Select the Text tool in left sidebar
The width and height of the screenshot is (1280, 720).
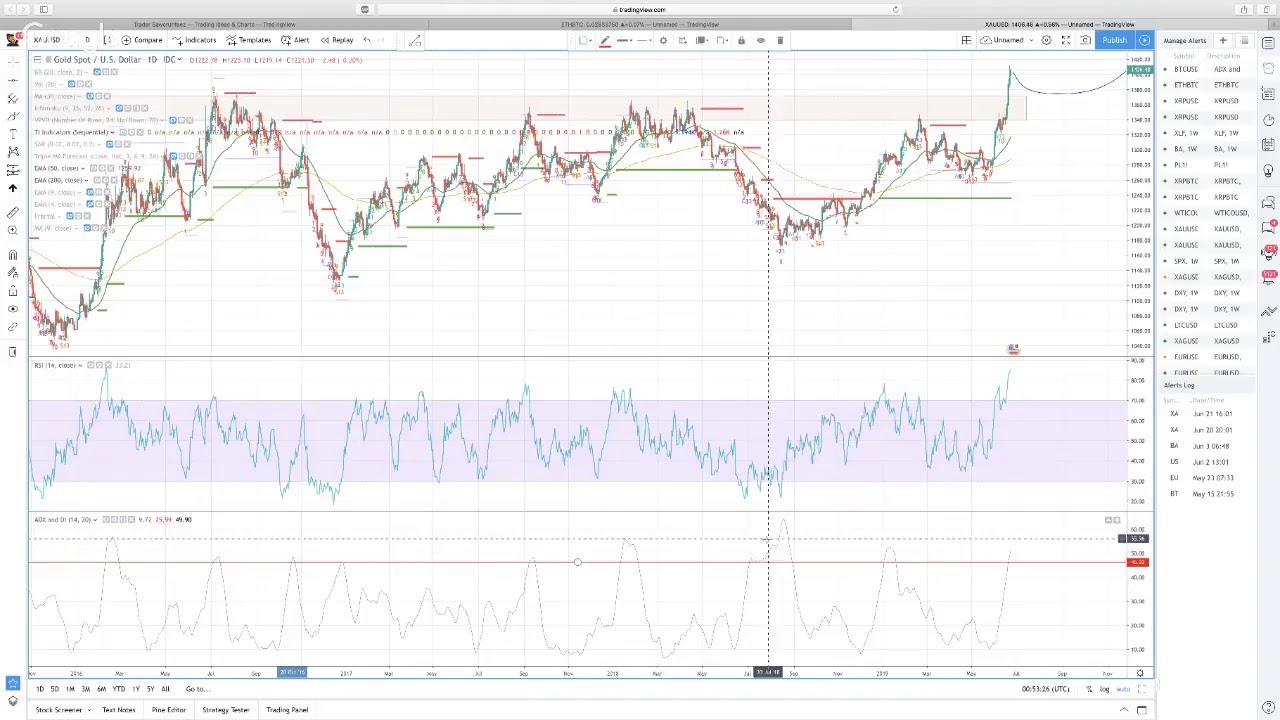pos(13,134)
